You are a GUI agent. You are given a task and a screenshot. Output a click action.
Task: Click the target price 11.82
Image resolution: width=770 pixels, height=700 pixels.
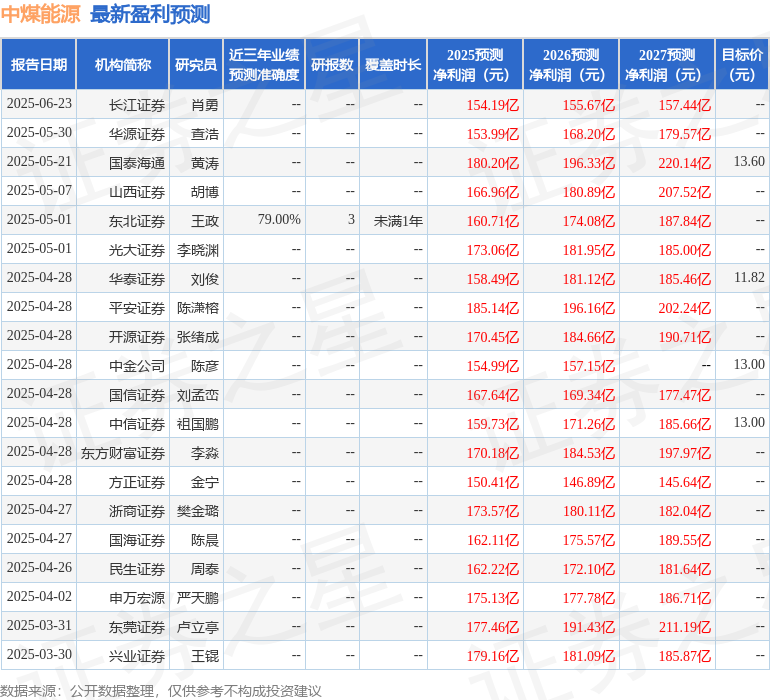(749, 277)
